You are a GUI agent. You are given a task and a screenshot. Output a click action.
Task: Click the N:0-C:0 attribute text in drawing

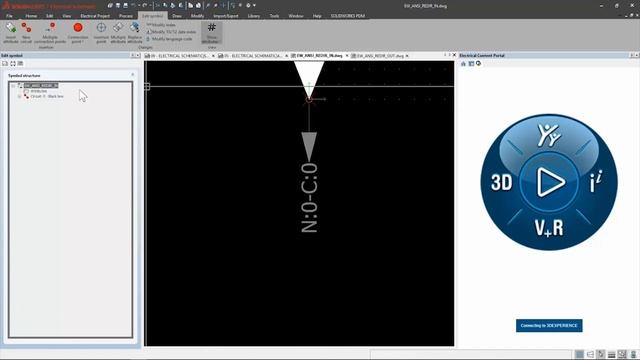point(309,198)
